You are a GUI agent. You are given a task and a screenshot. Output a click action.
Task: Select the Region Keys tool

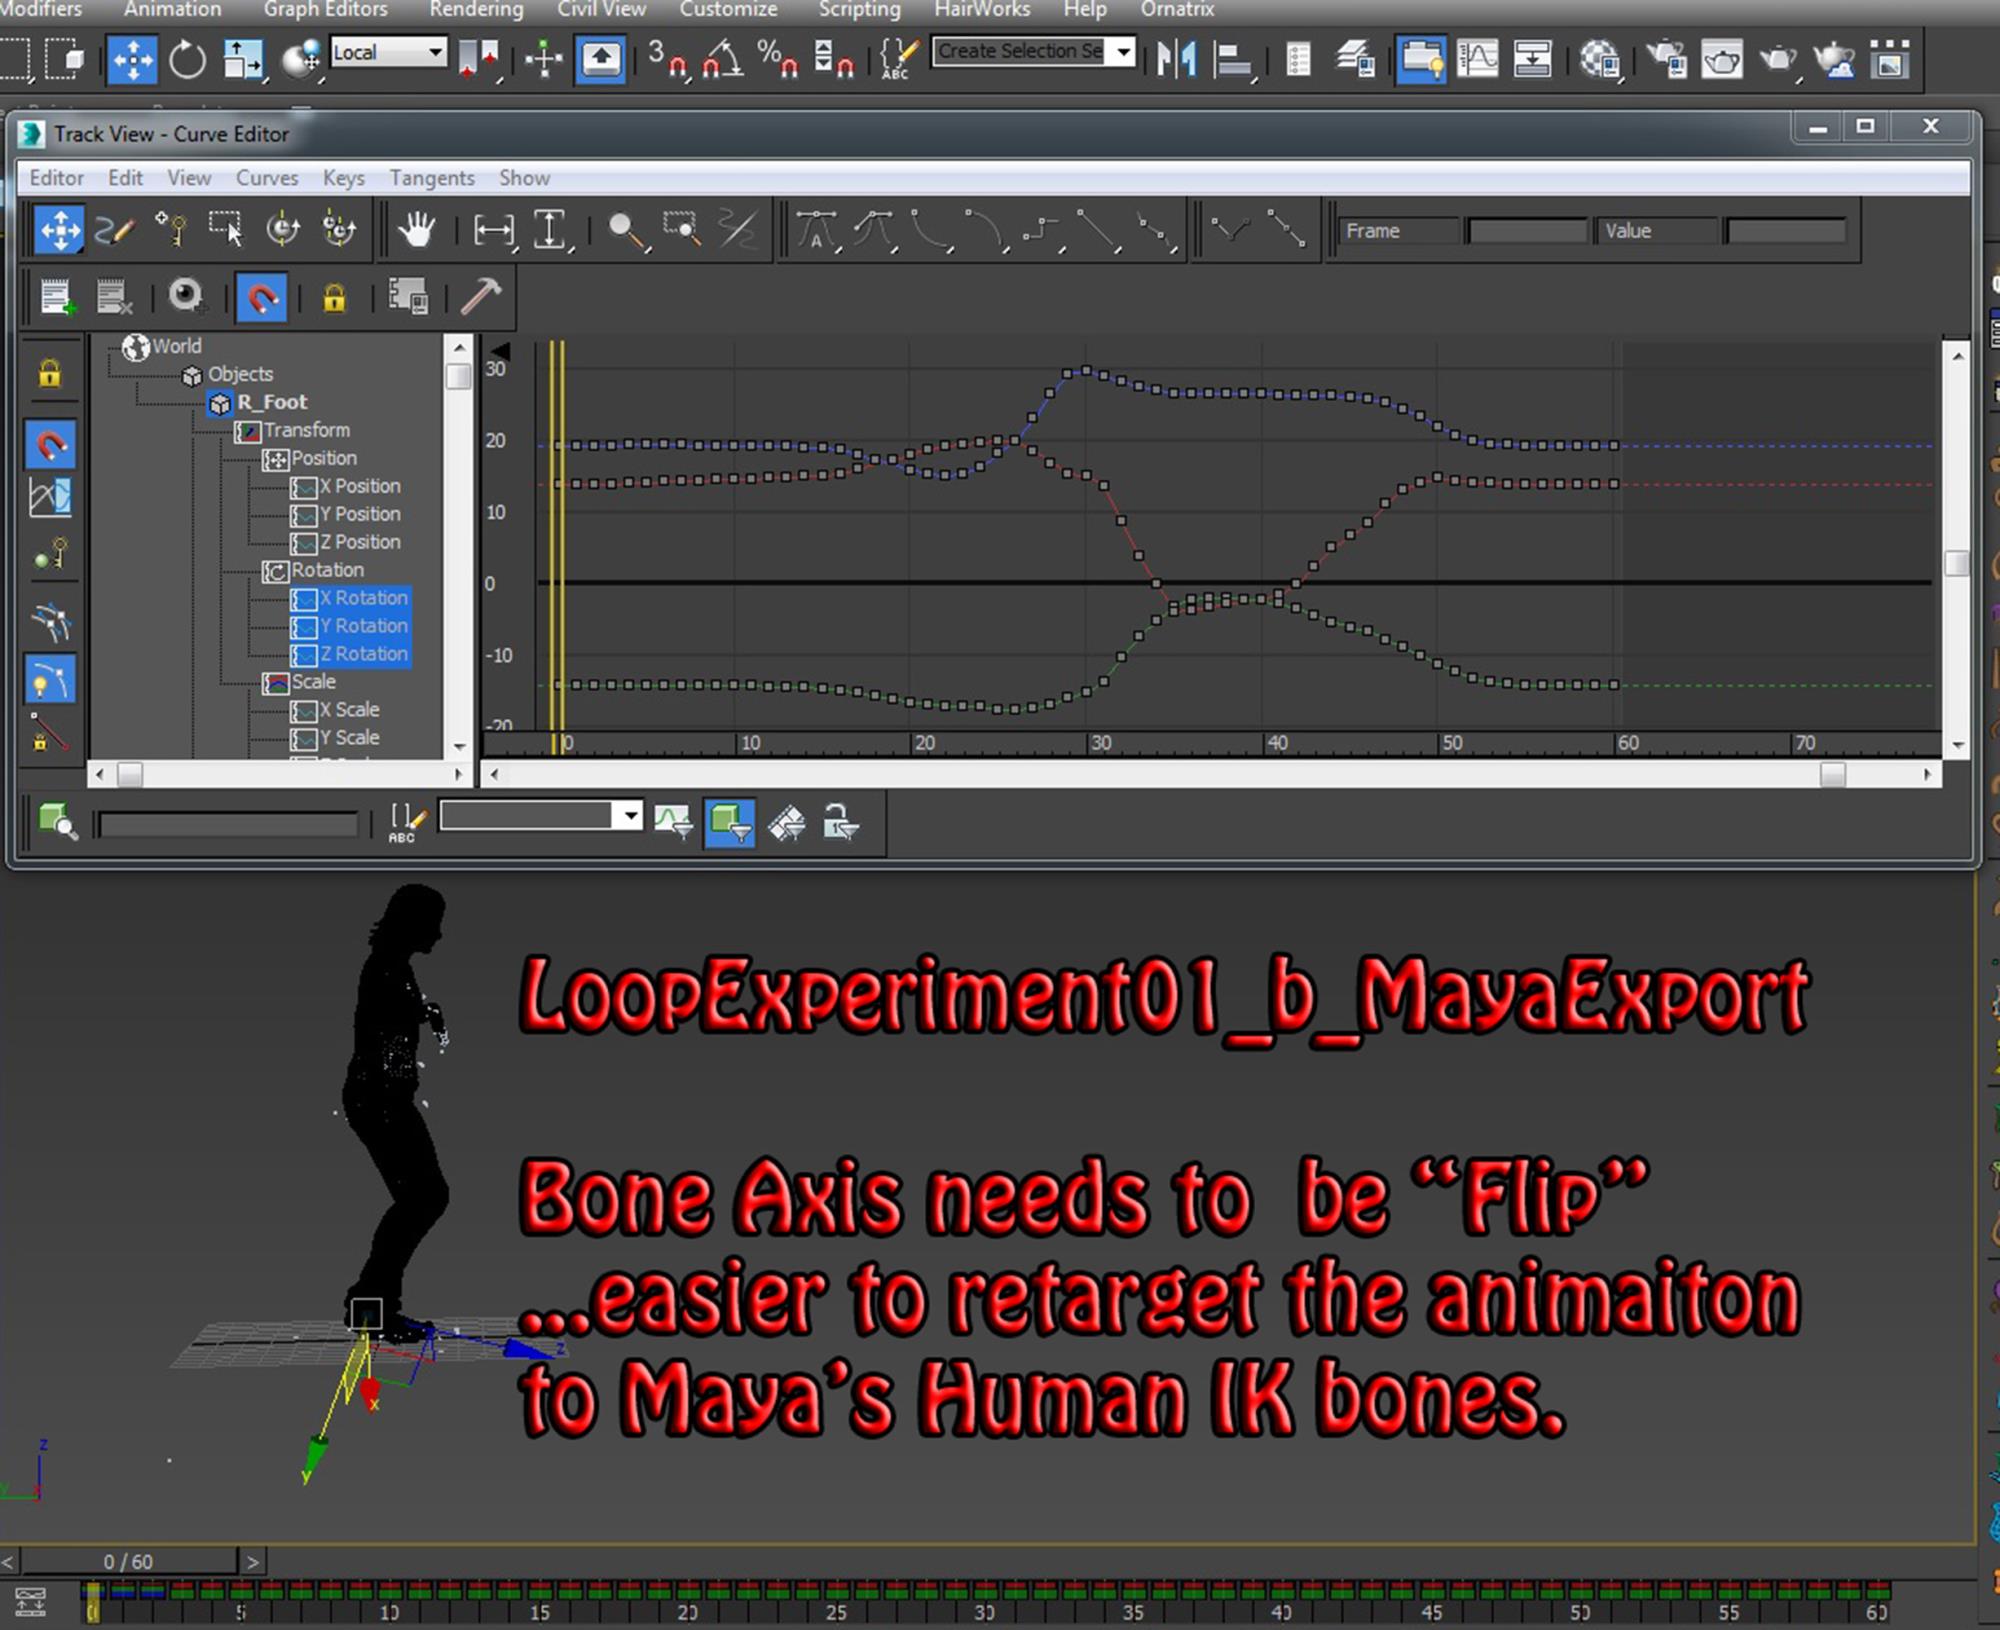[226, 230]
